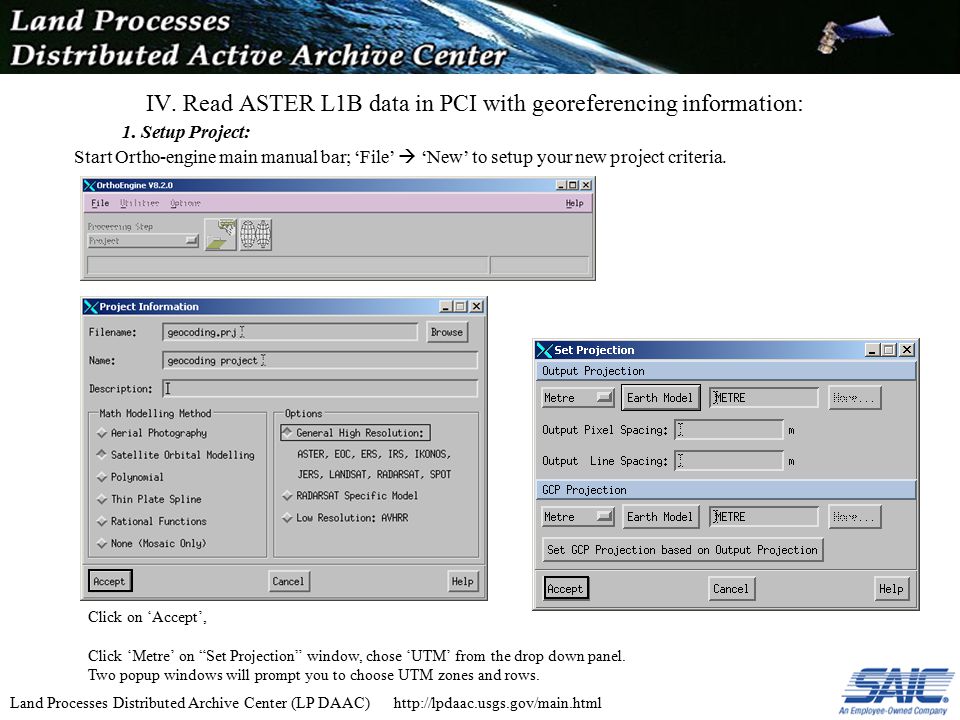Click the new project folder icon in OrthoEngine

coord(220,234)
